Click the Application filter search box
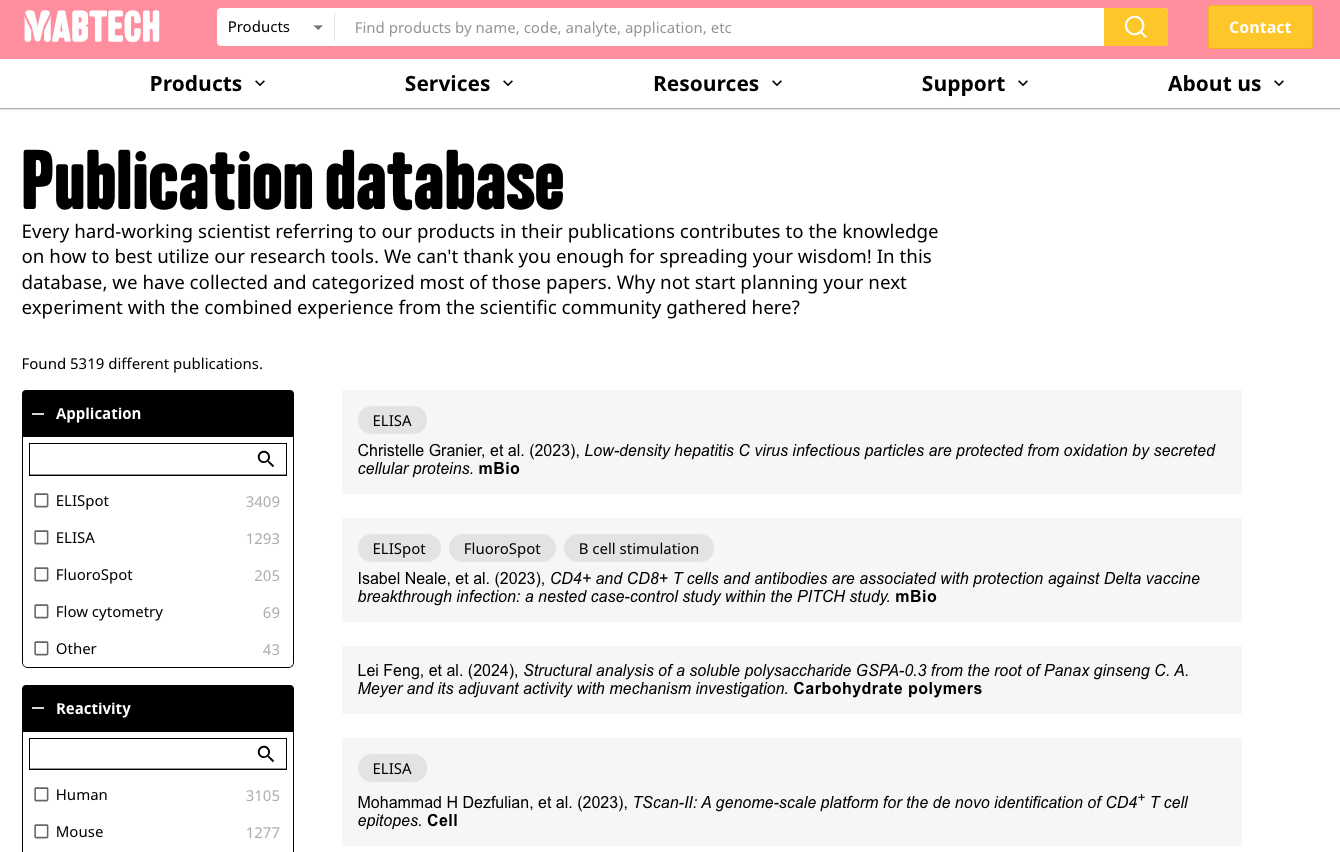This screenshot has width=1340, height=852. [140, 459]
